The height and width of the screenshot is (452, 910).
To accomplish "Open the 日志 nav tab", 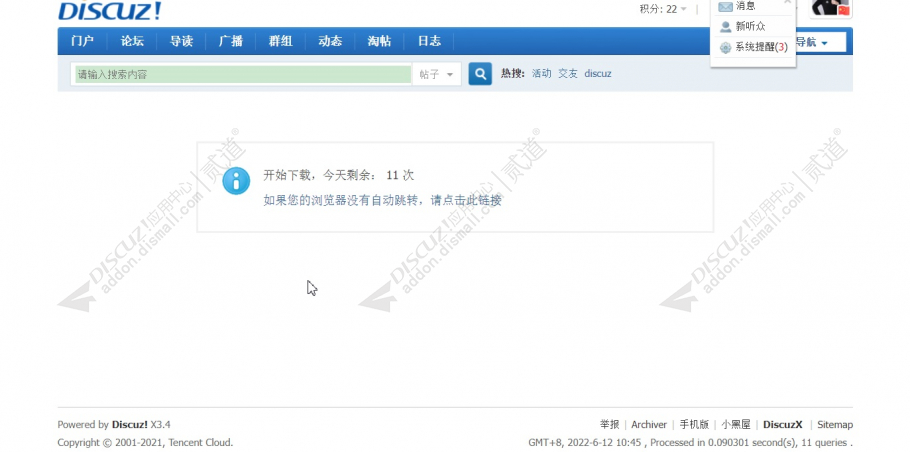I will [429, 41].
